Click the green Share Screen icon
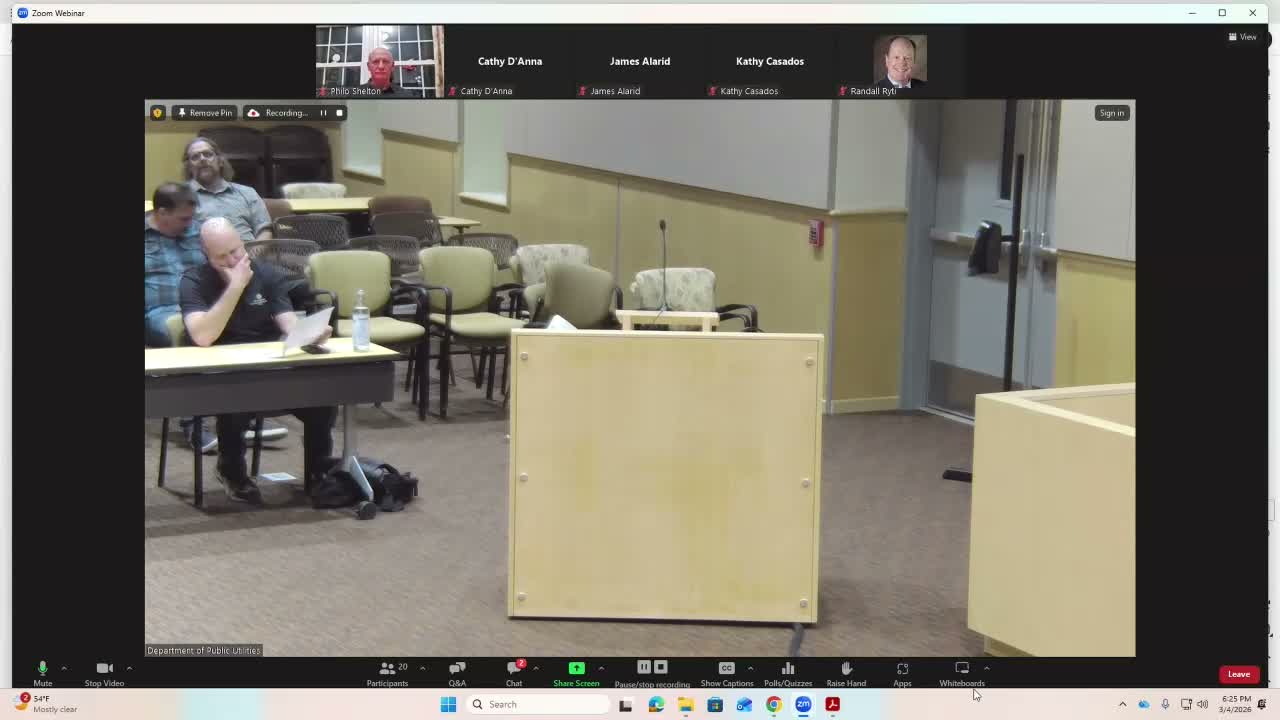 576,668
